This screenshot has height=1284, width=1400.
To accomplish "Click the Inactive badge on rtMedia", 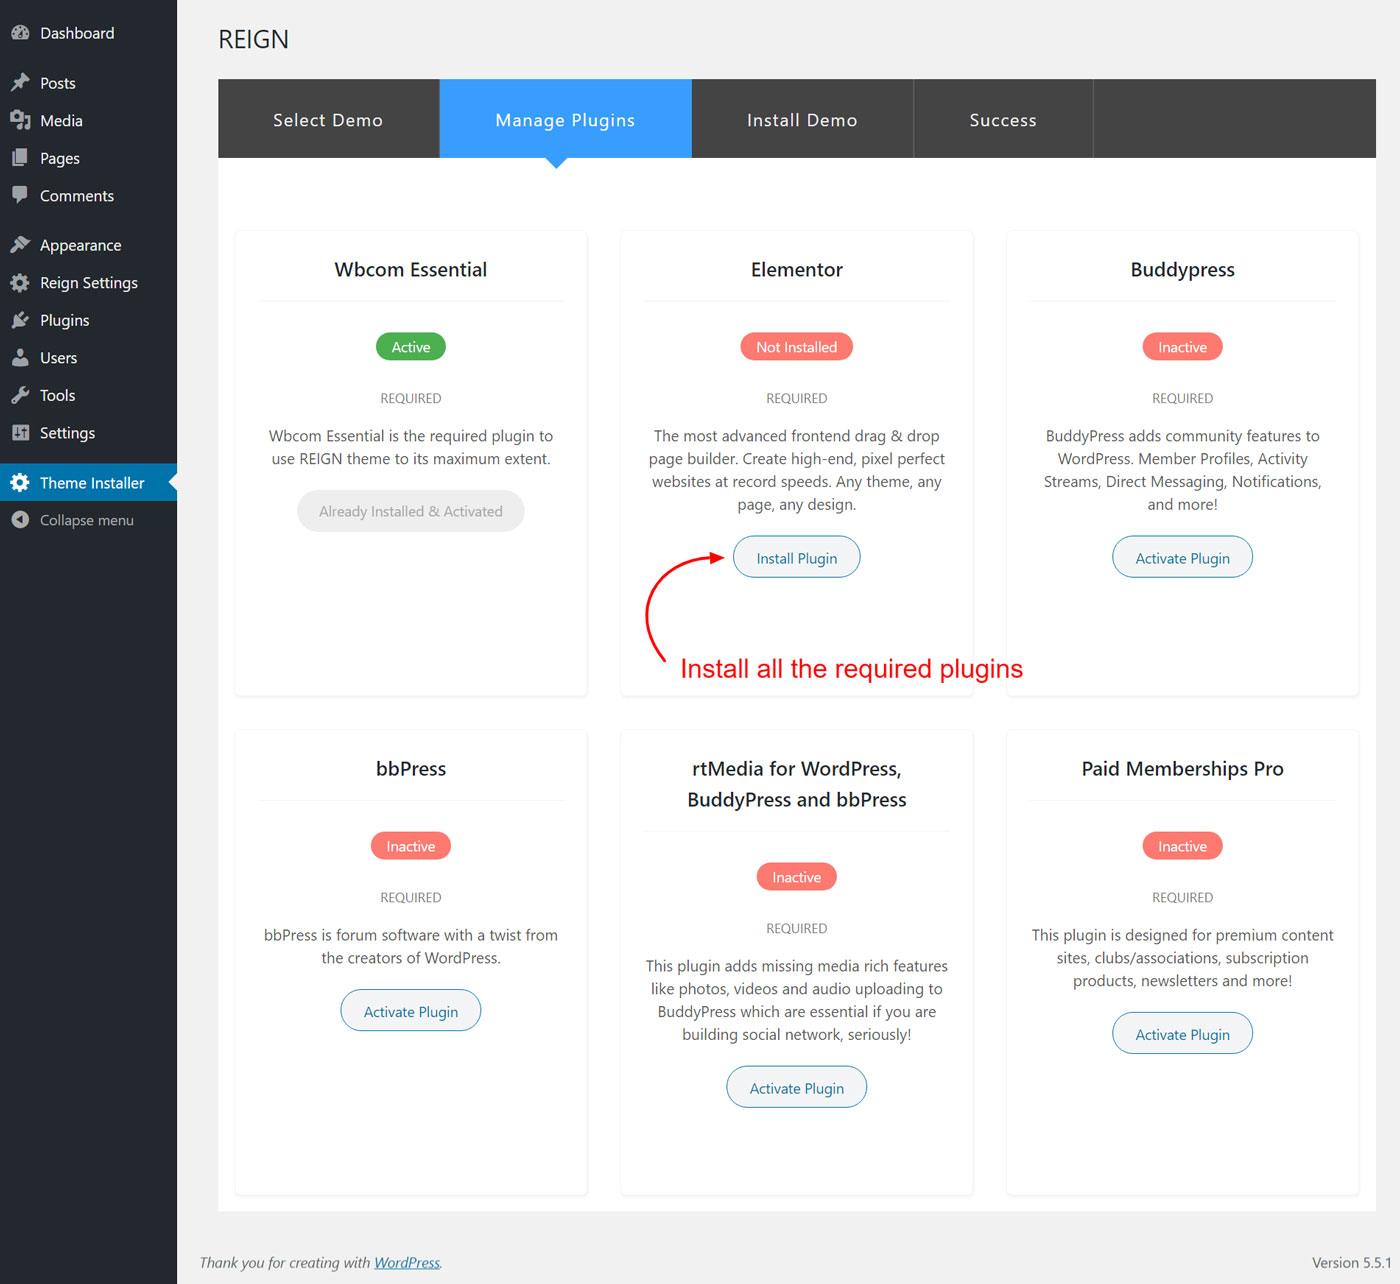I will pos(797,877).
